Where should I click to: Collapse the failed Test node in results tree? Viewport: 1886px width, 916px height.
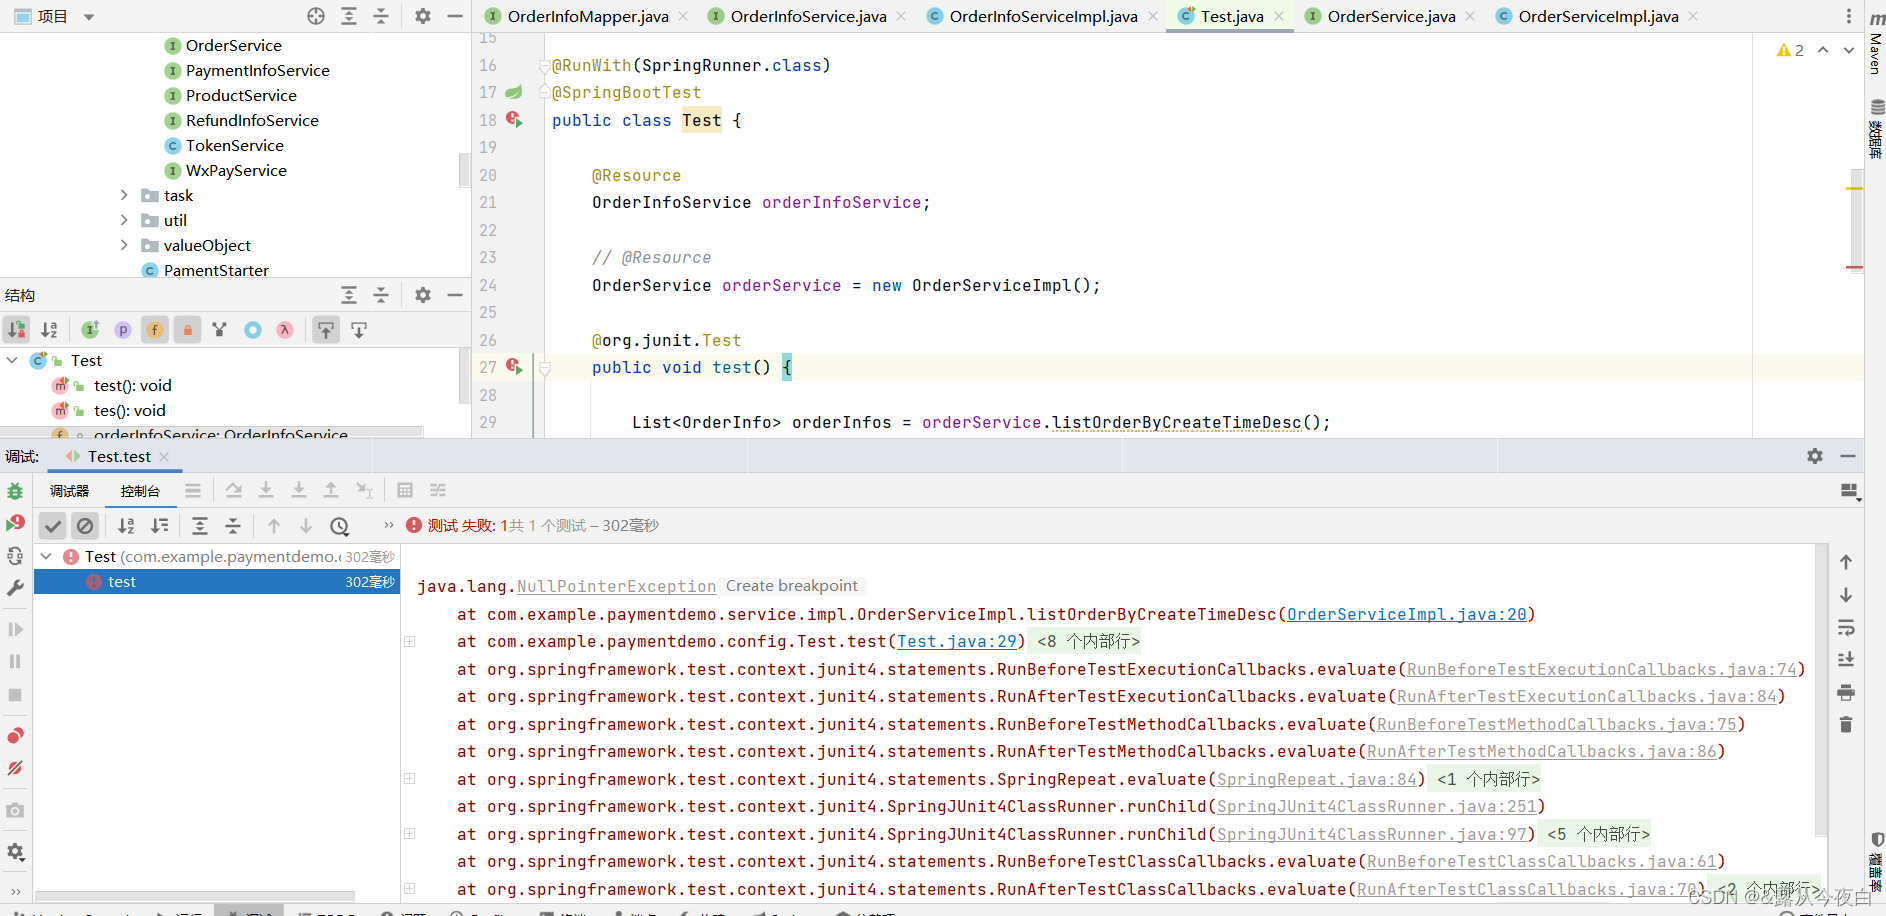[46, 557]
